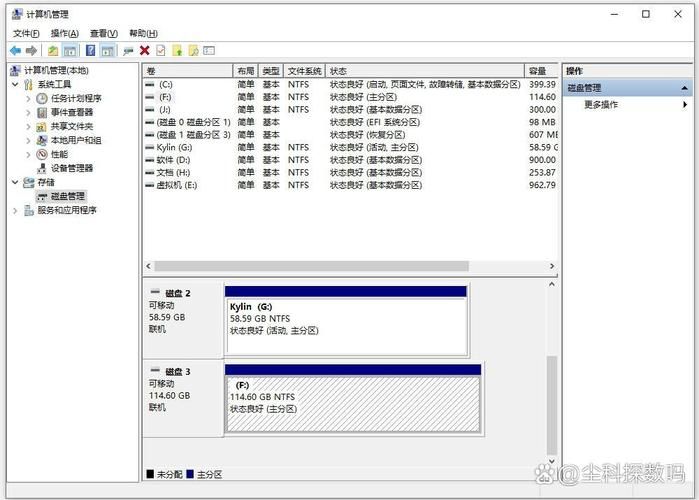Sort by the 布局 column header
The image size is (699, 500).
[x=246, y=71]
